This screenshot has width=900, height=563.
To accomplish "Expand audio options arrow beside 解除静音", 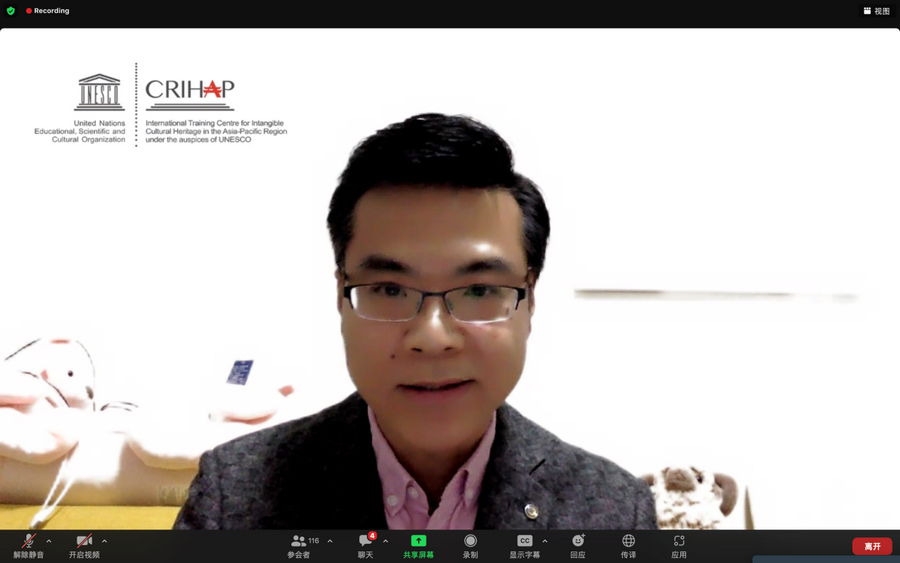I will [x=49, y=541].
